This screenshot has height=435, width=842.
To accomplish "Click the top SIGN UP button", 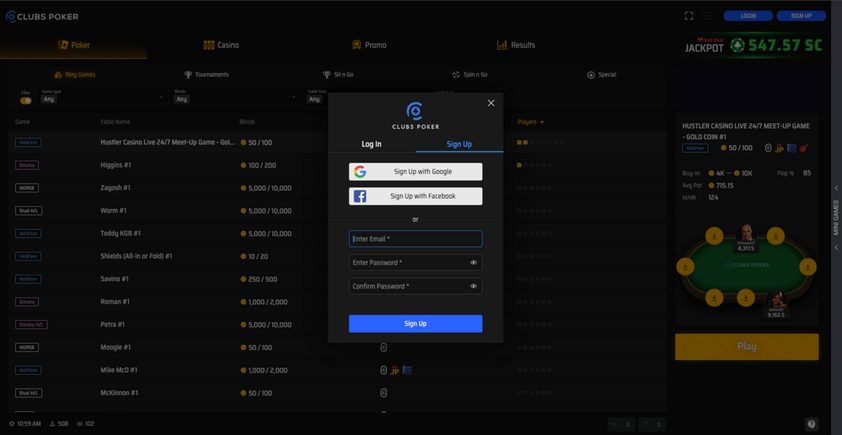I will click(x=801, y=16).
